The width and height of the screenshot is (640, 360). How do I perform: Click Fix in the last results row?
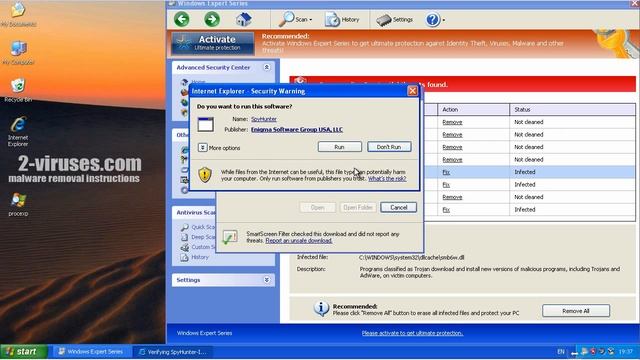pyautogui.click(x=446, y=210)
